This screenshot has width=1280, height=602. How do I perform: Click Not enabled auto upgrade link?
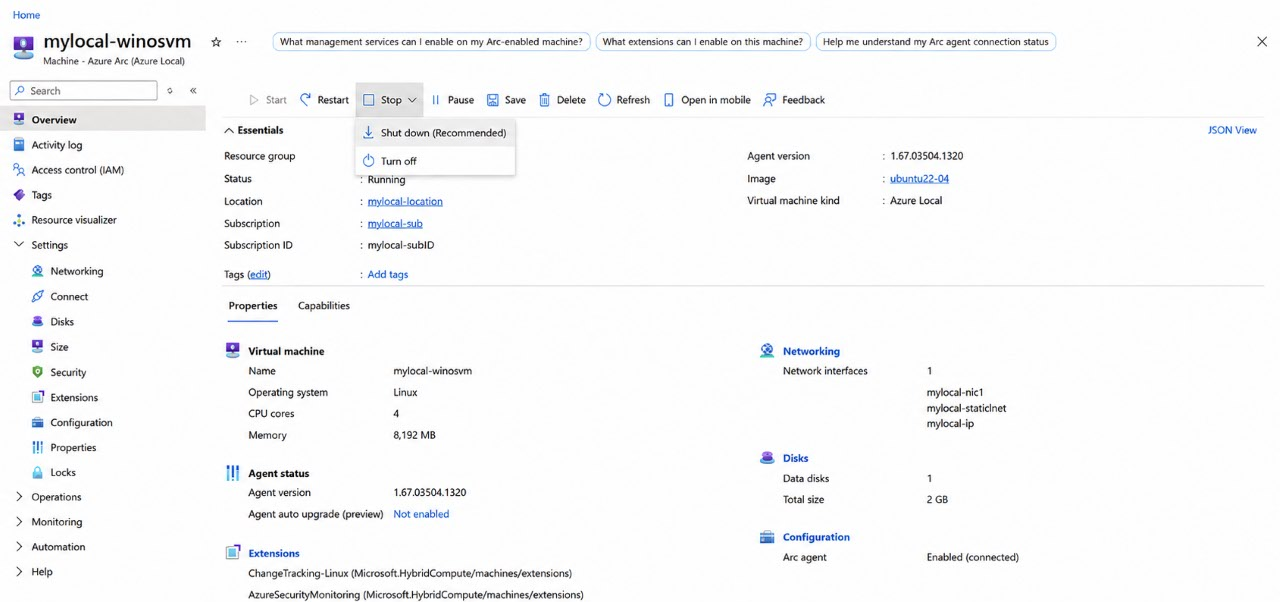pyautogui.click(x=421, y=514)
